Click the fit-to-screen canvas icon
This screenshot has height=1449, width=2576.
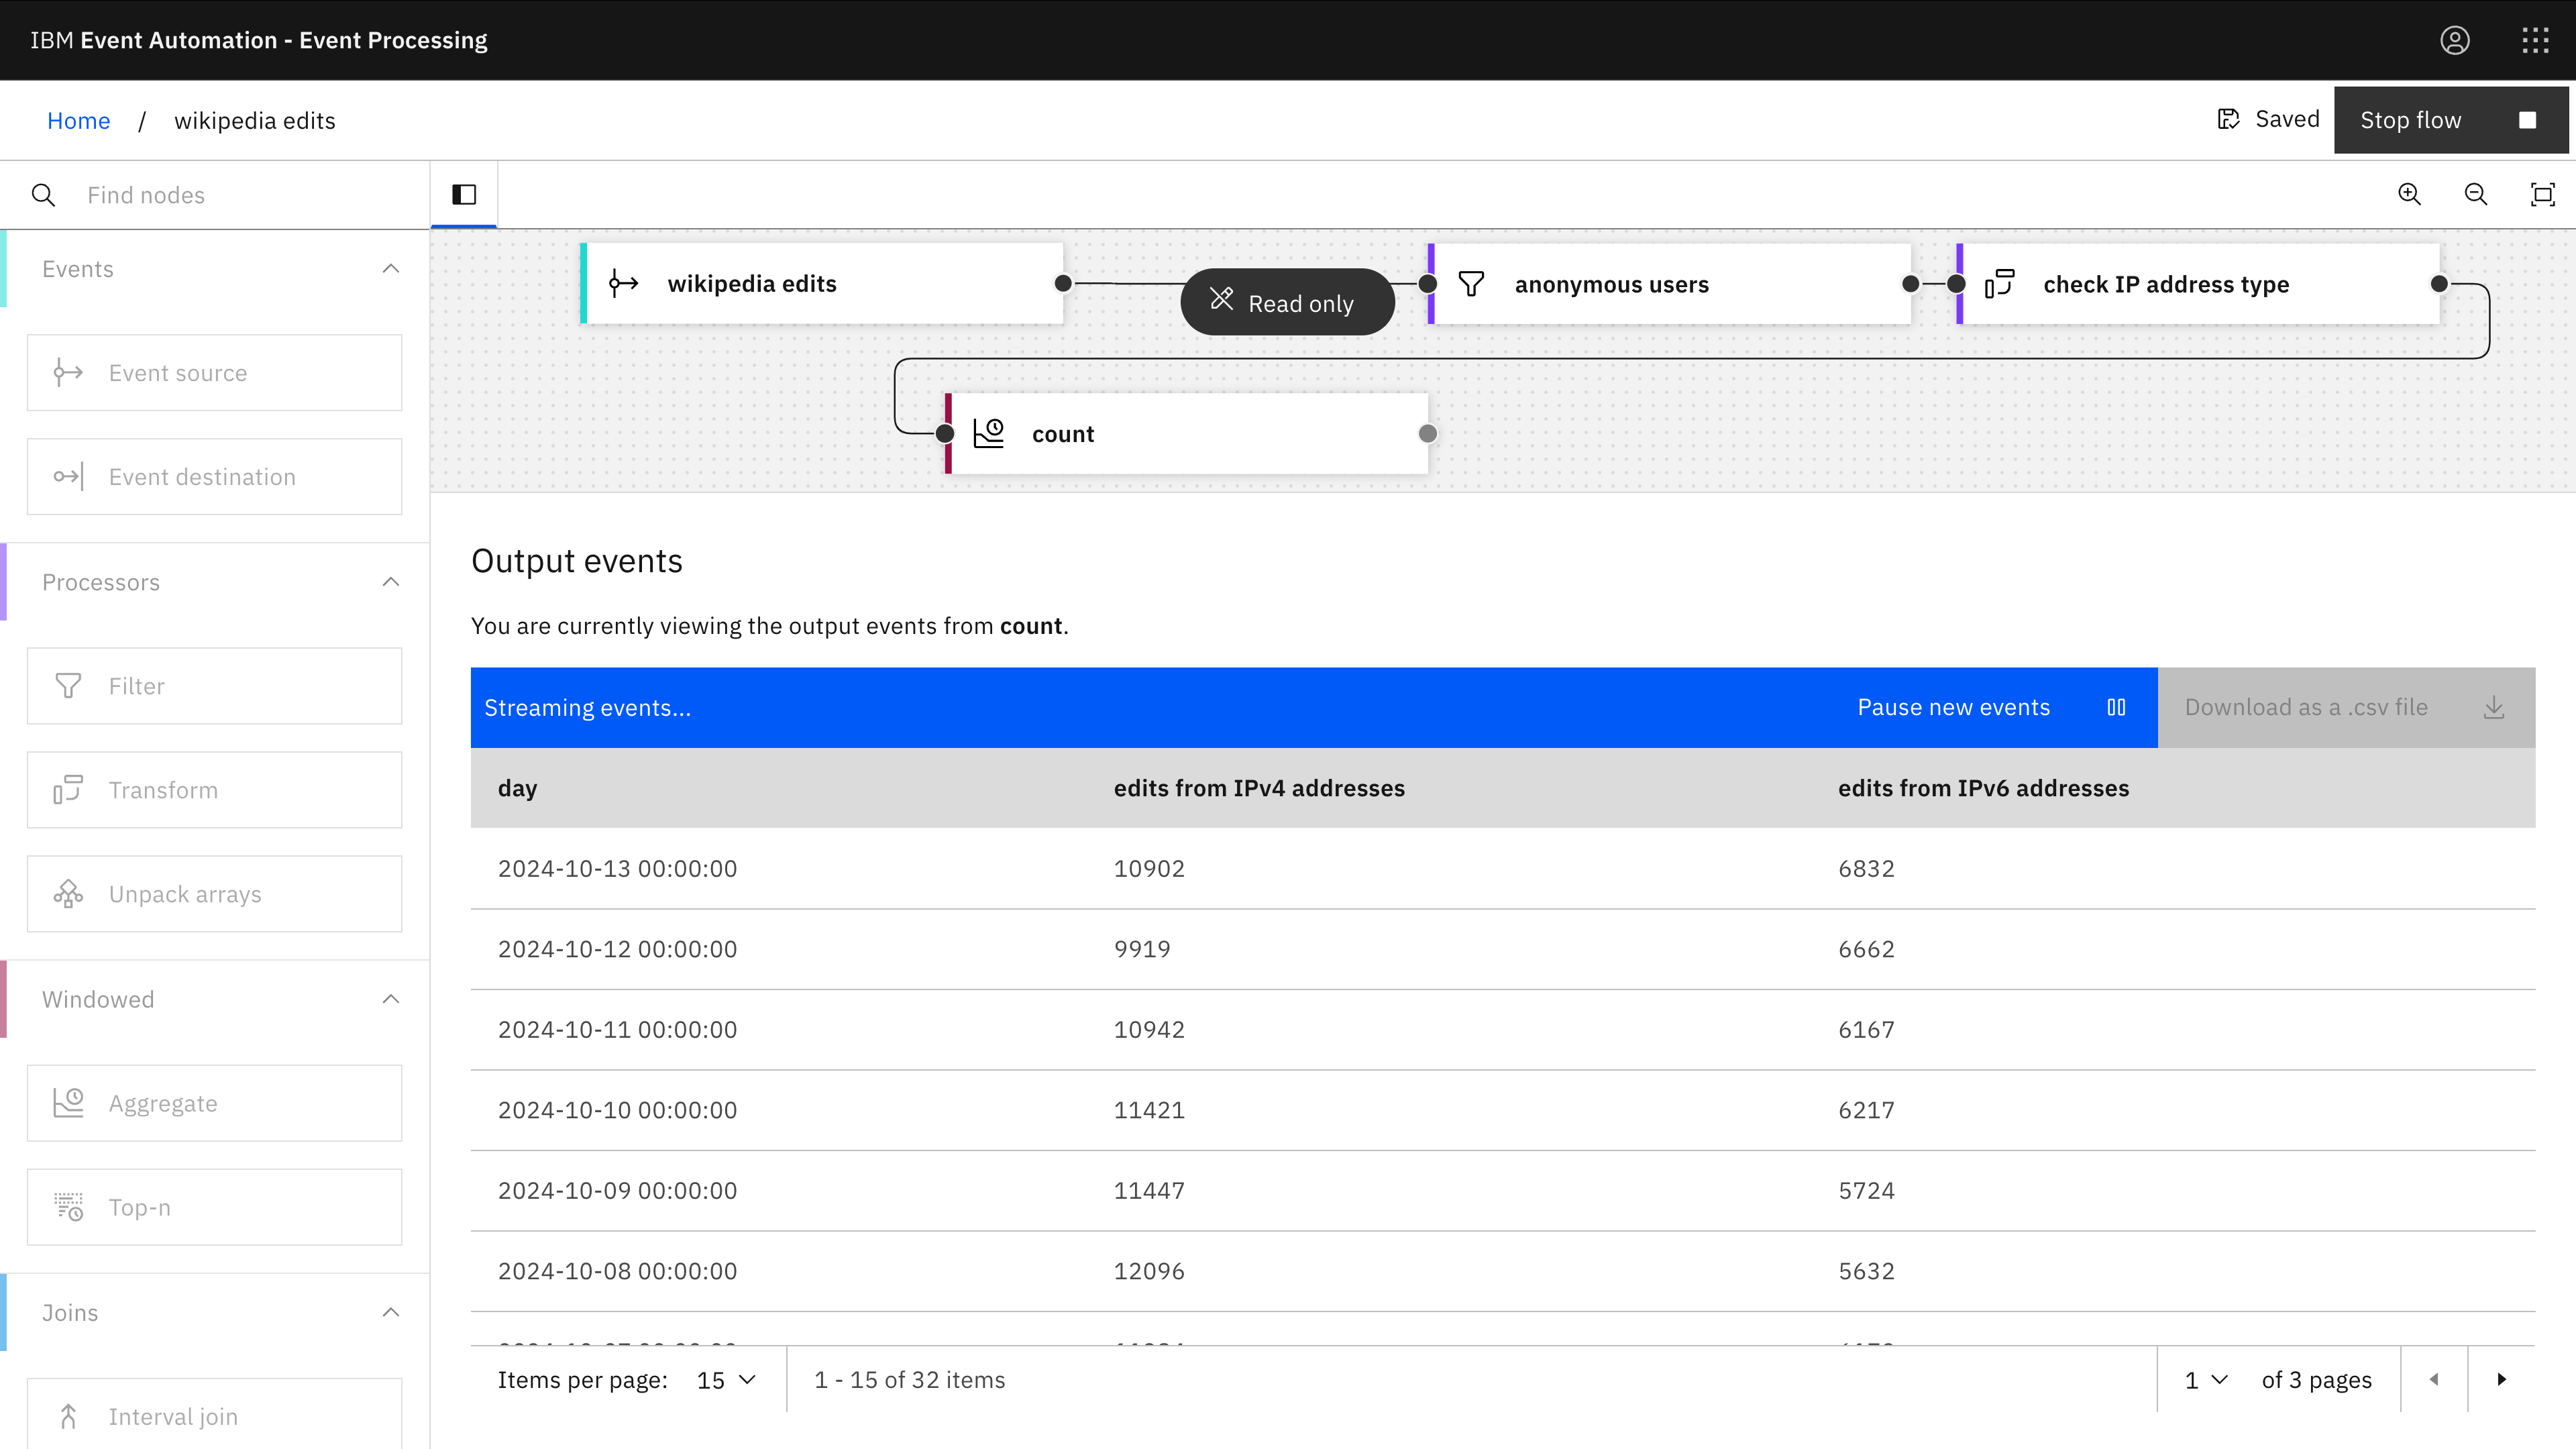tap(2542, 194)
